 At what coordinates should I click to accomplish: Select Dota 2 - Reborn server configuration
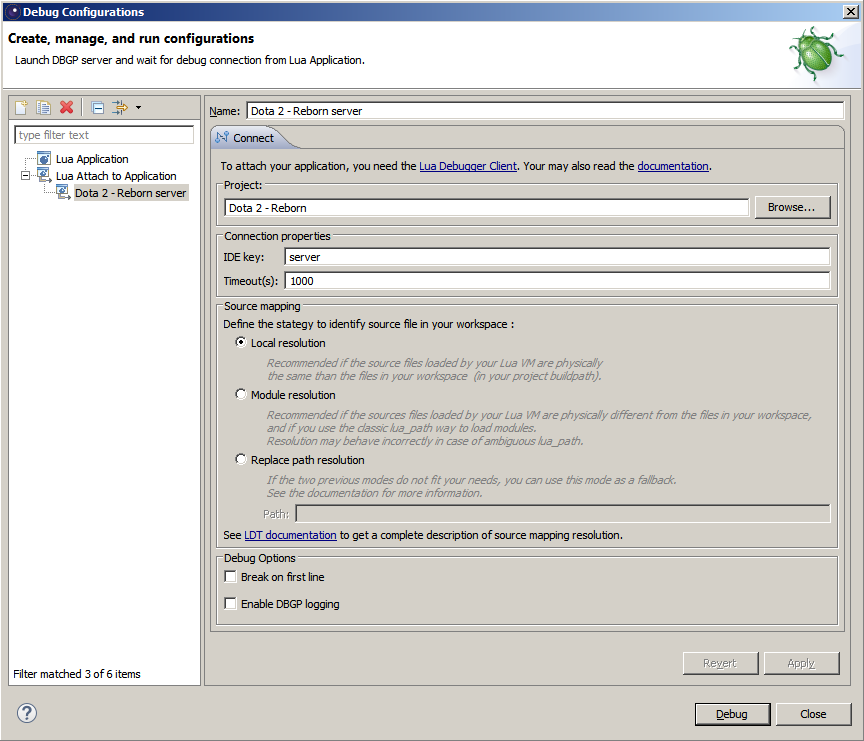coord(131,193)
